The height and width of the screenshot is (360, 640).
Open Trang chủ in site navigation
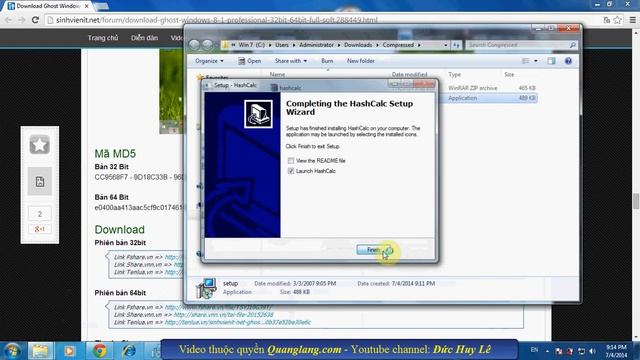(x=103, y=38)
